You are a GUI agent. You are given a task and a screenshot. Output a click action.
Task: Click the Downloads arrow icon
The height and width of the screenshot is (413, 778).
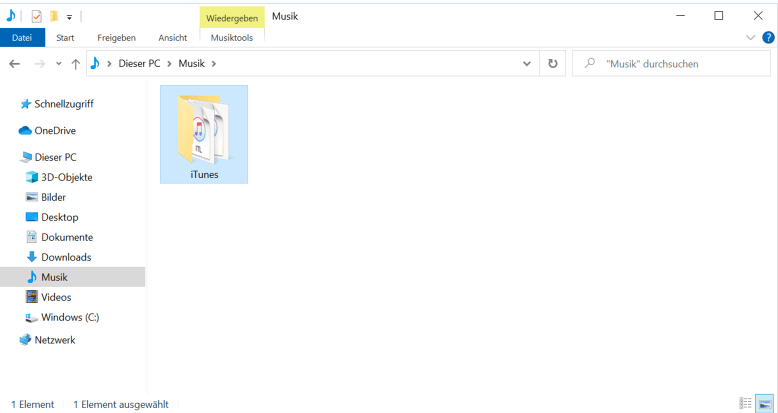(32, 257)
